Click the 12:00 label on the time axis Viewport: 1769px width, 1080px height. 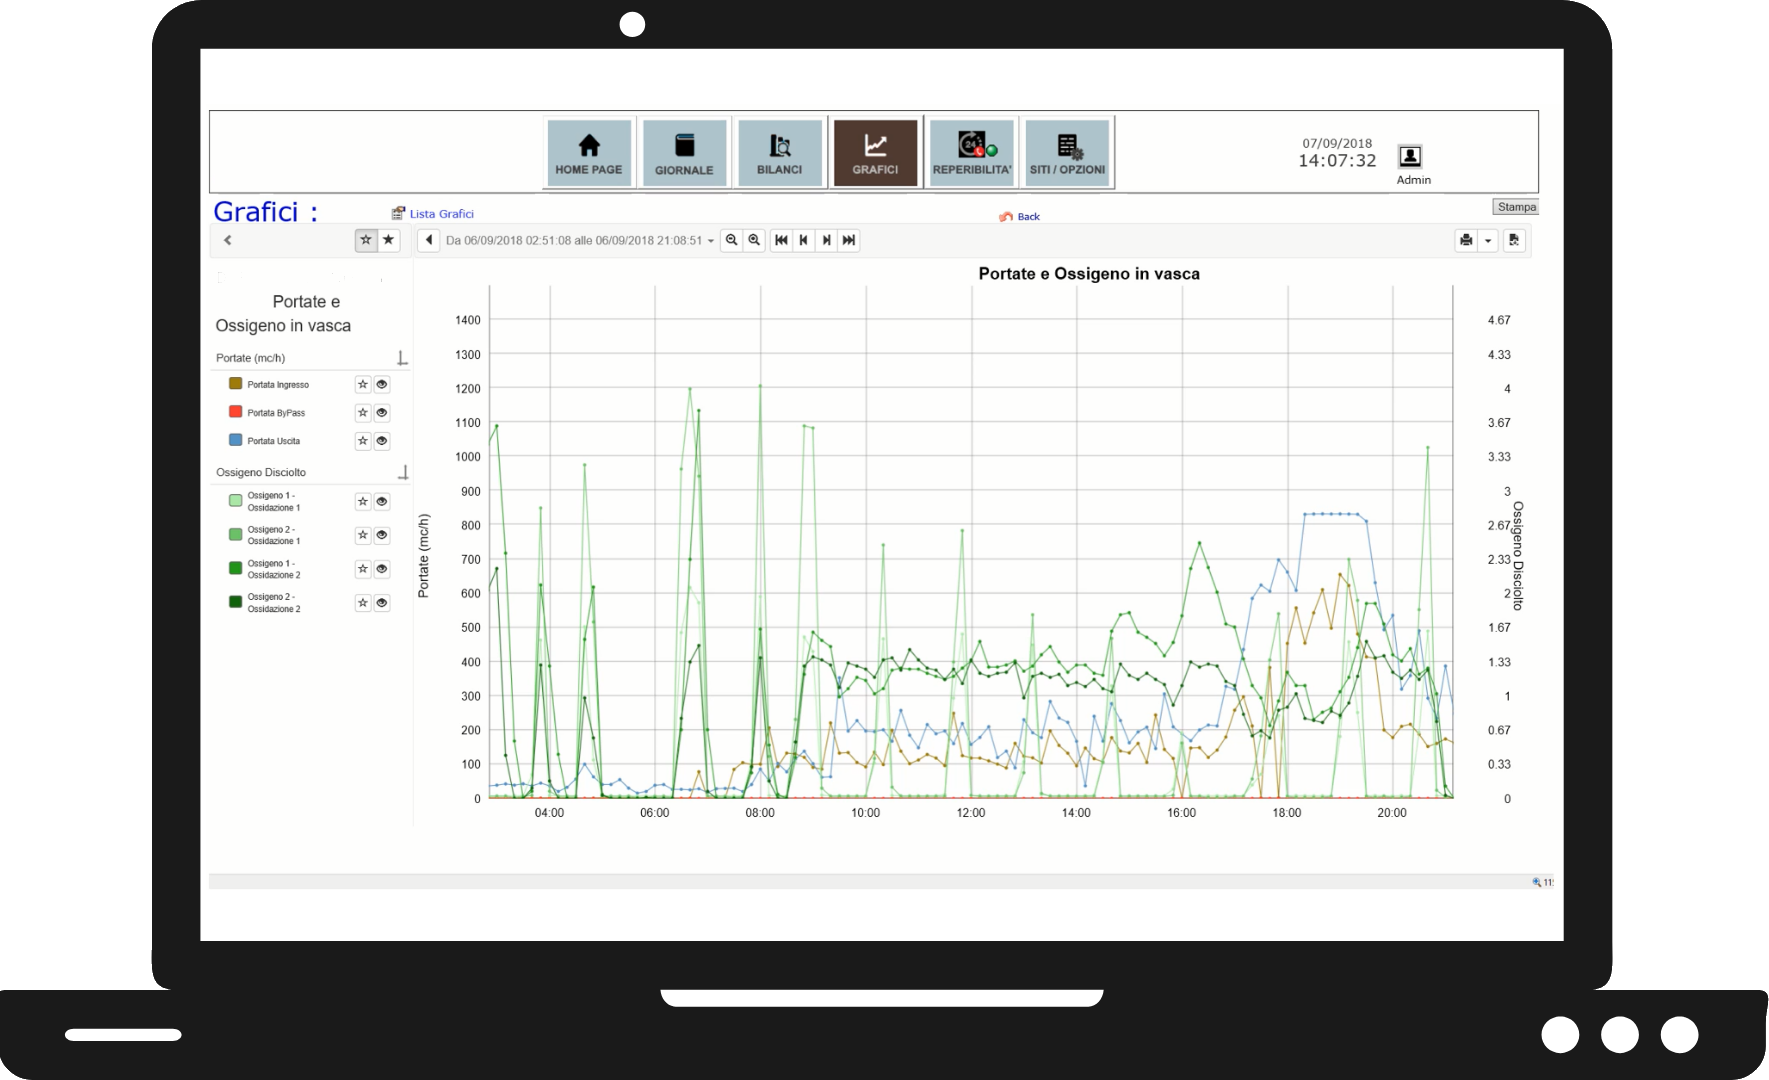971,813
